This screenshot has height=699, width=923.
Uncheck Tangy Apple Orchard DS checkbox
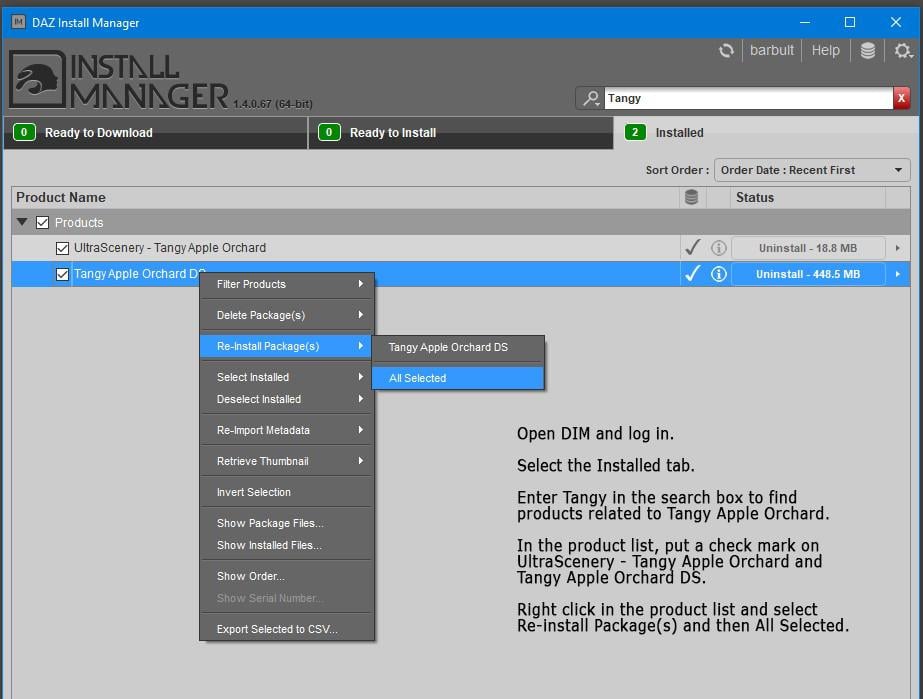point(62,274)
